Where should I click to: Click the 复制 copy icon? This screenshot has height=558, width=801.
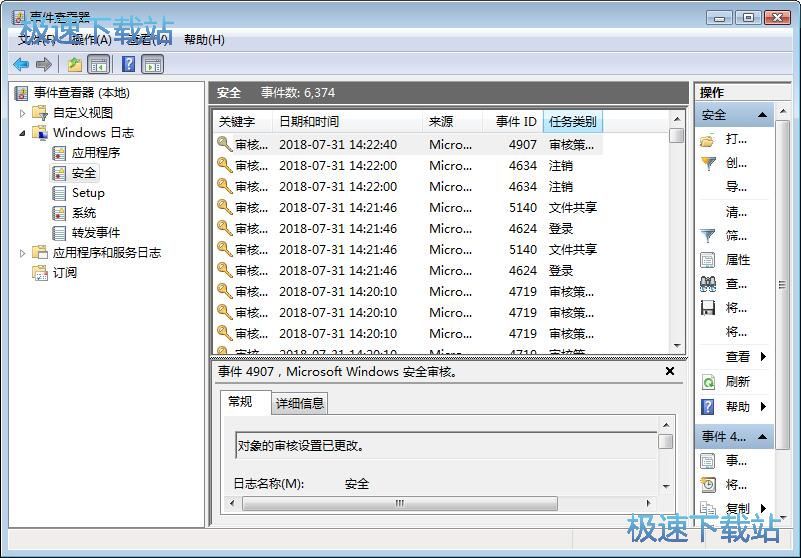[708, 508]
